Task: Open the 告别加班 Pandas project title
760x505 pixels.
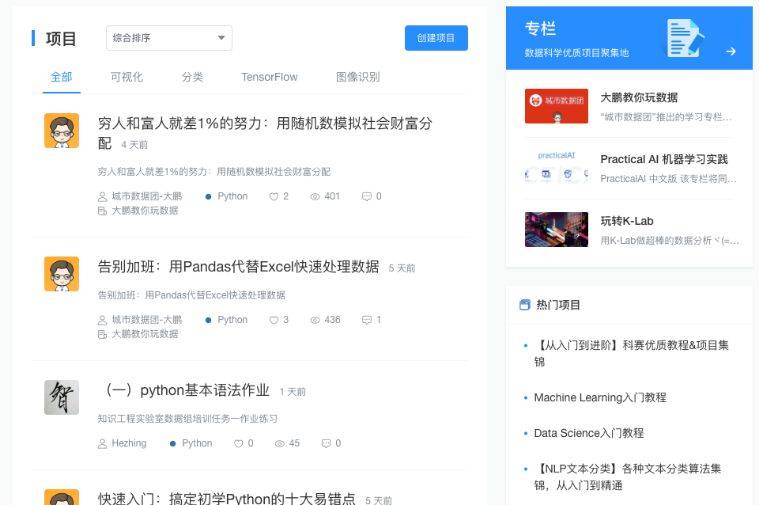Action: click(238, 267)
